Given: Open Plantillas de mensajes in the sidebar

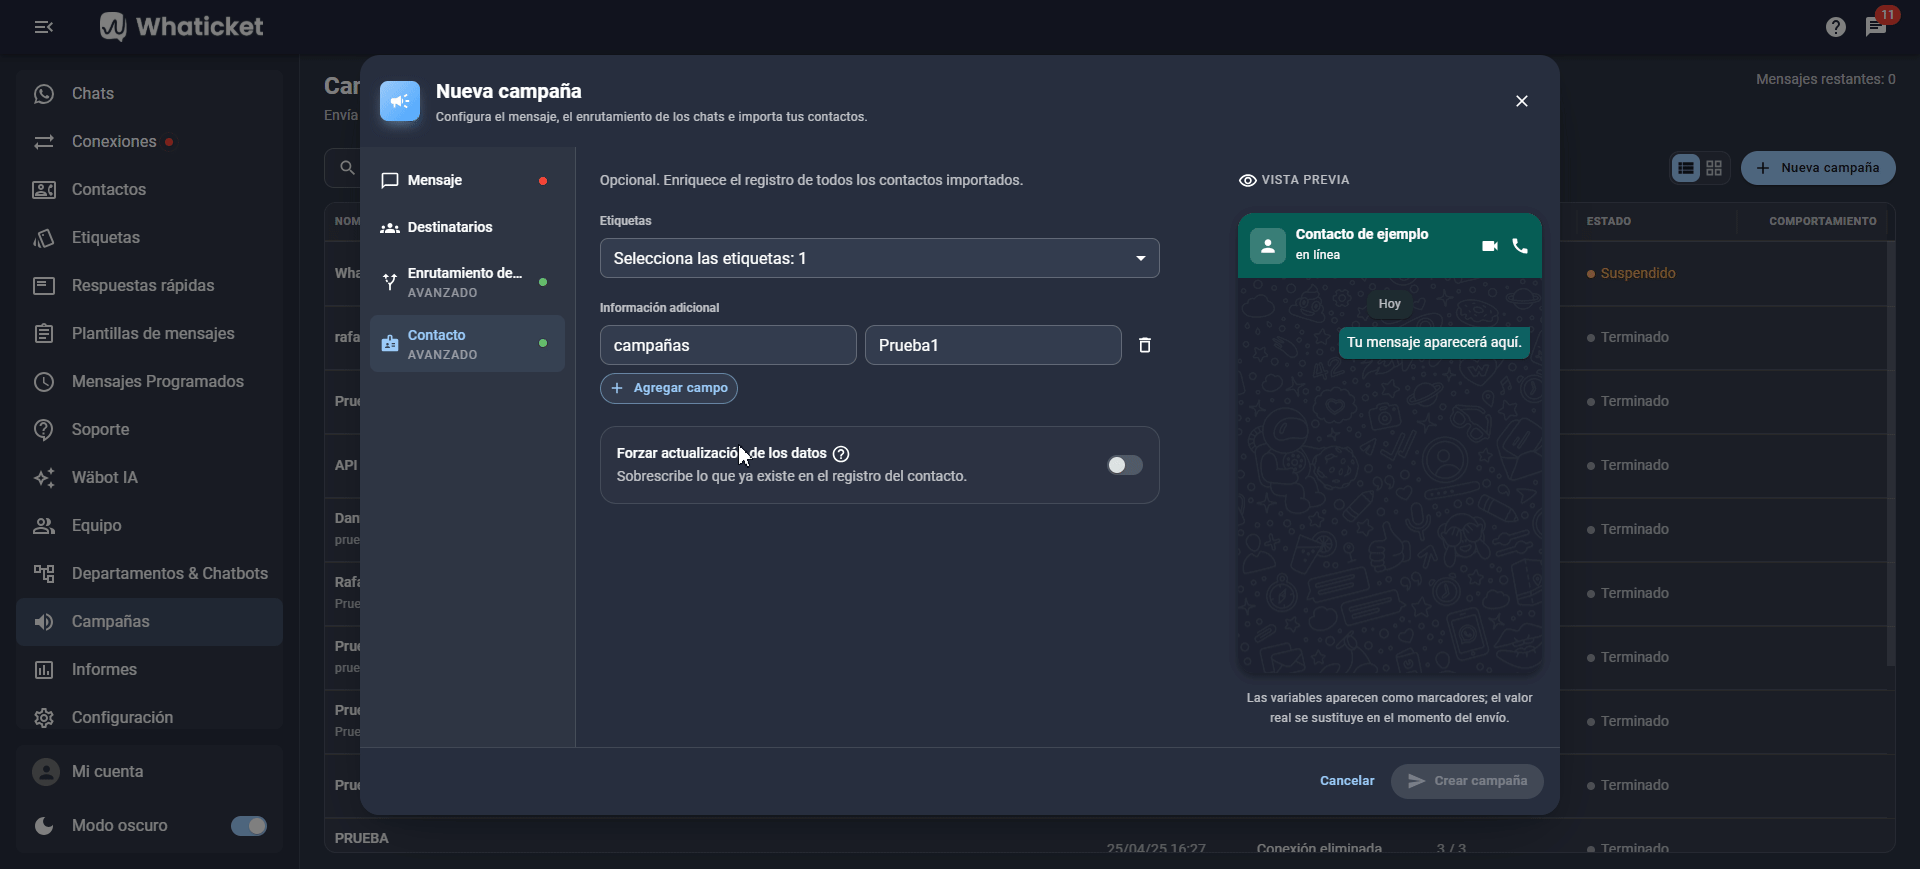Looking at the screenshot, I should tap(150, 334).
